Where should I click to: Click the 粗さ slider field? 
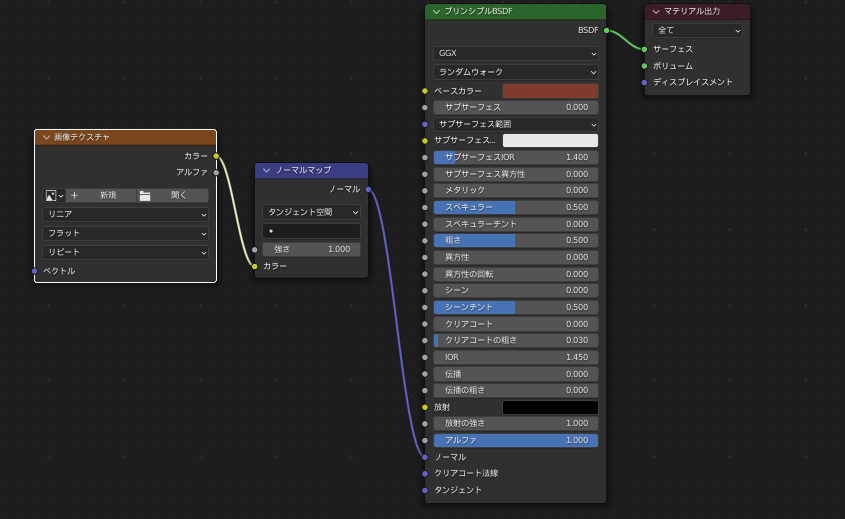tap(515, 240)
